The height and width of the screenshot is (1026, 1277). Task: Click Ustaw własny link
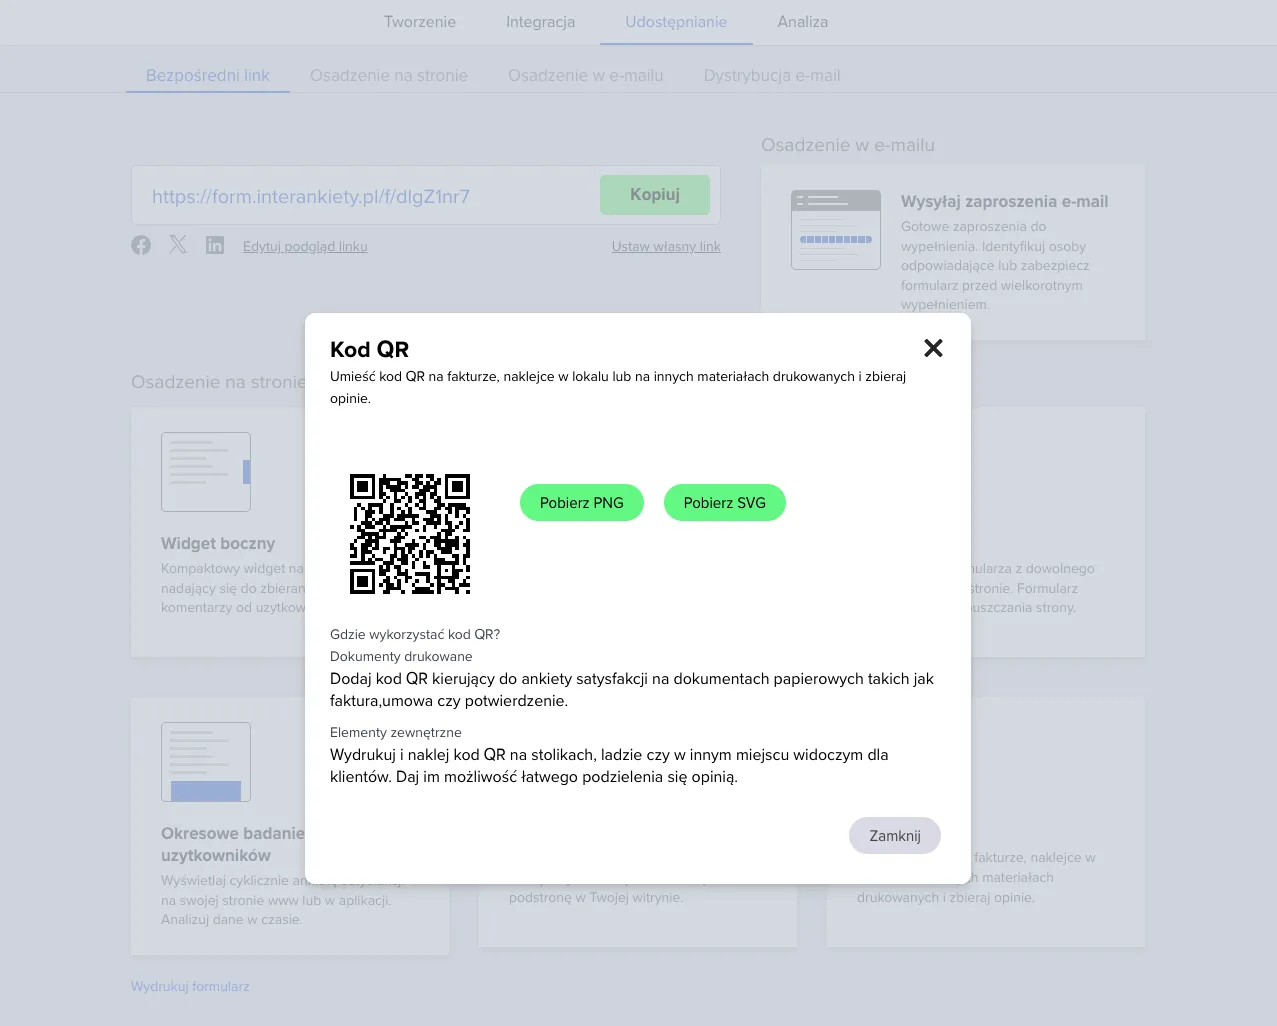(666, 247)
